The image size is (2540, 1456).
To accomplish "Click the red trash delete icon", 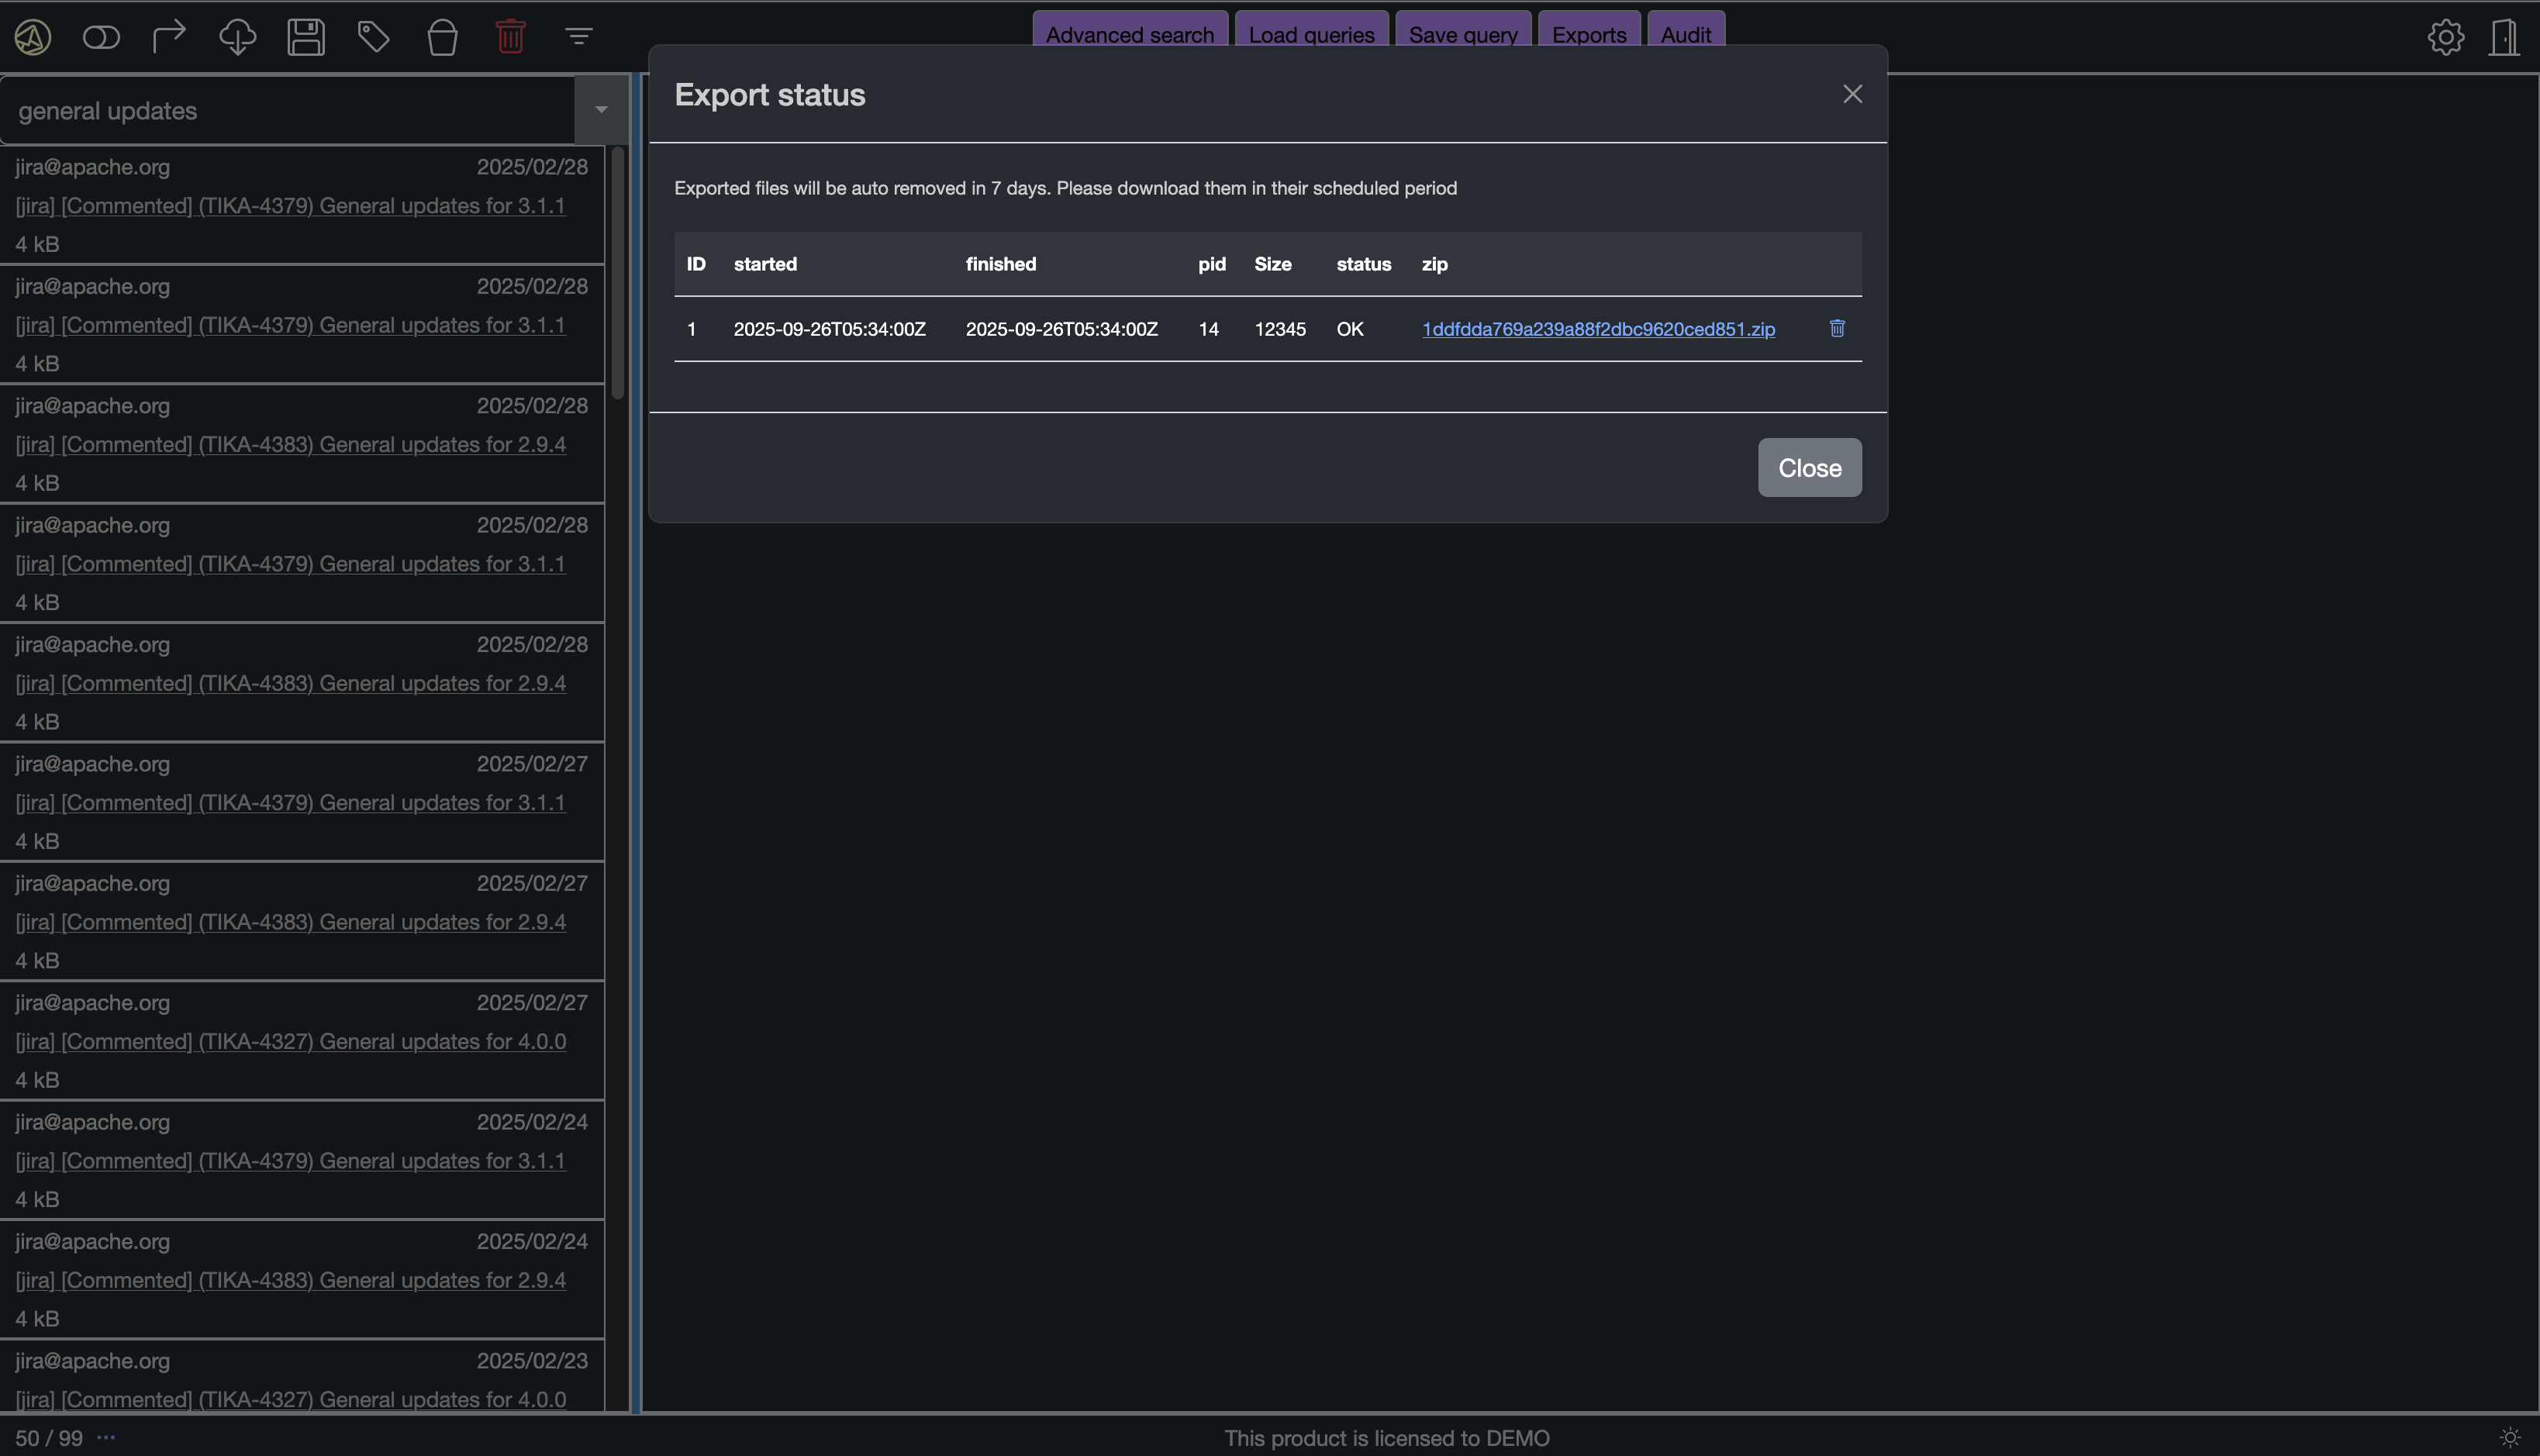I will [510, 38].
